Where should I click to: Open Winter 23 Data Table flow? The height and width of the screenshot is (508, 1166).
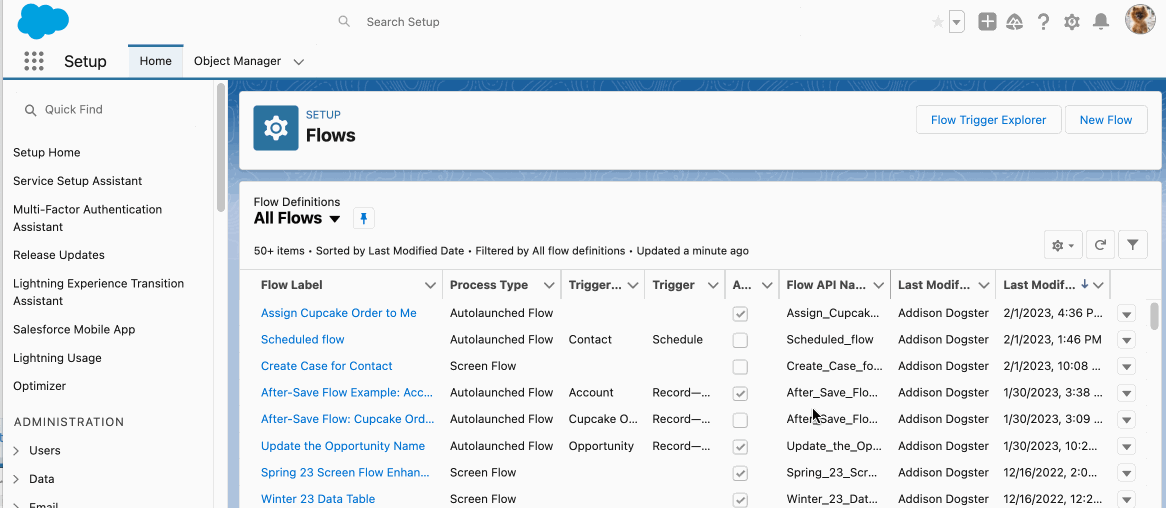[318, 499]
